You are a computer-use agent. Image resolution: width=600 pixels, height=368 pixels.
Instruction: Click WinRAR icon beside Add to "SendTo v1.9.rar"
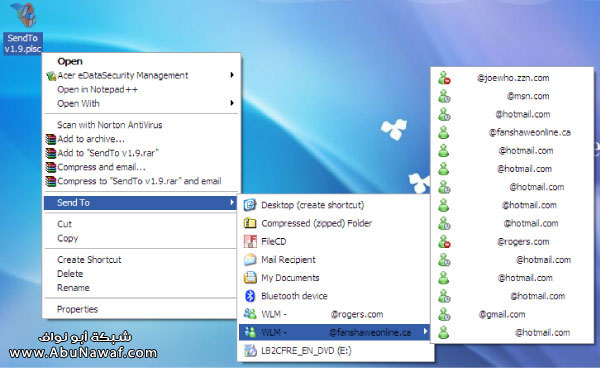[x=51, y=153]
